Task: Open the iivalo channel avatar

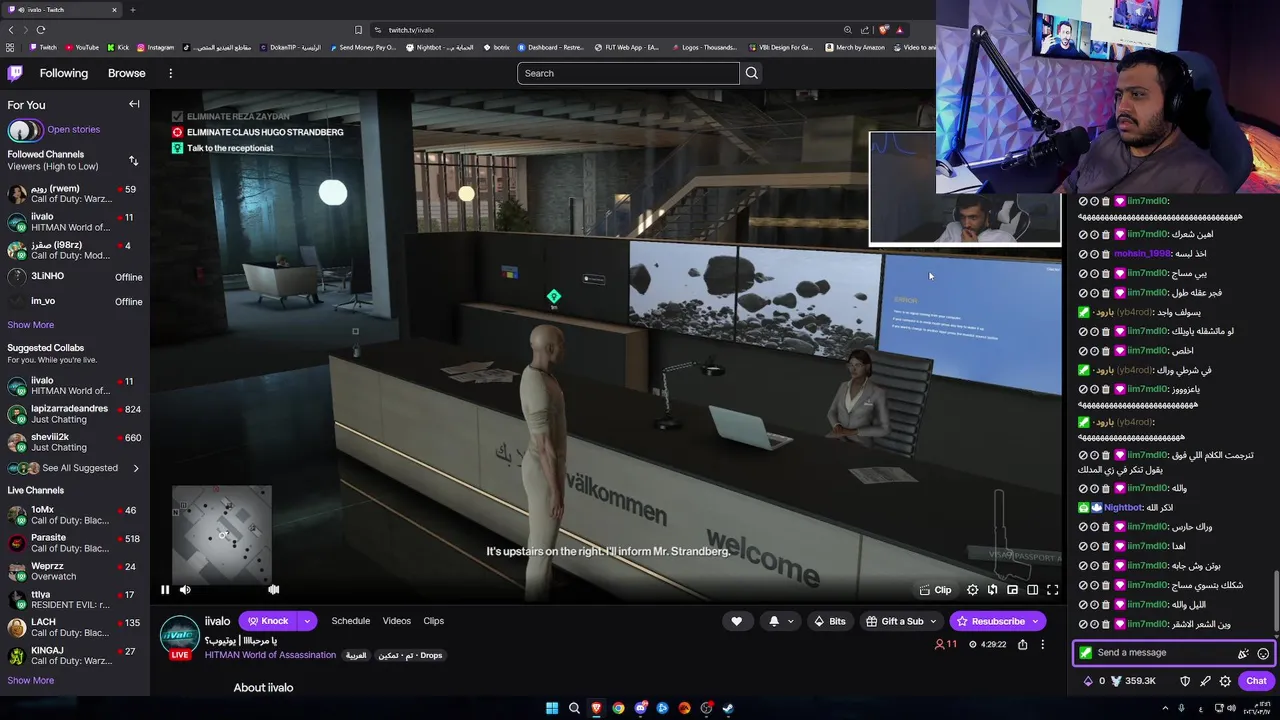Action: coord(179,636)
